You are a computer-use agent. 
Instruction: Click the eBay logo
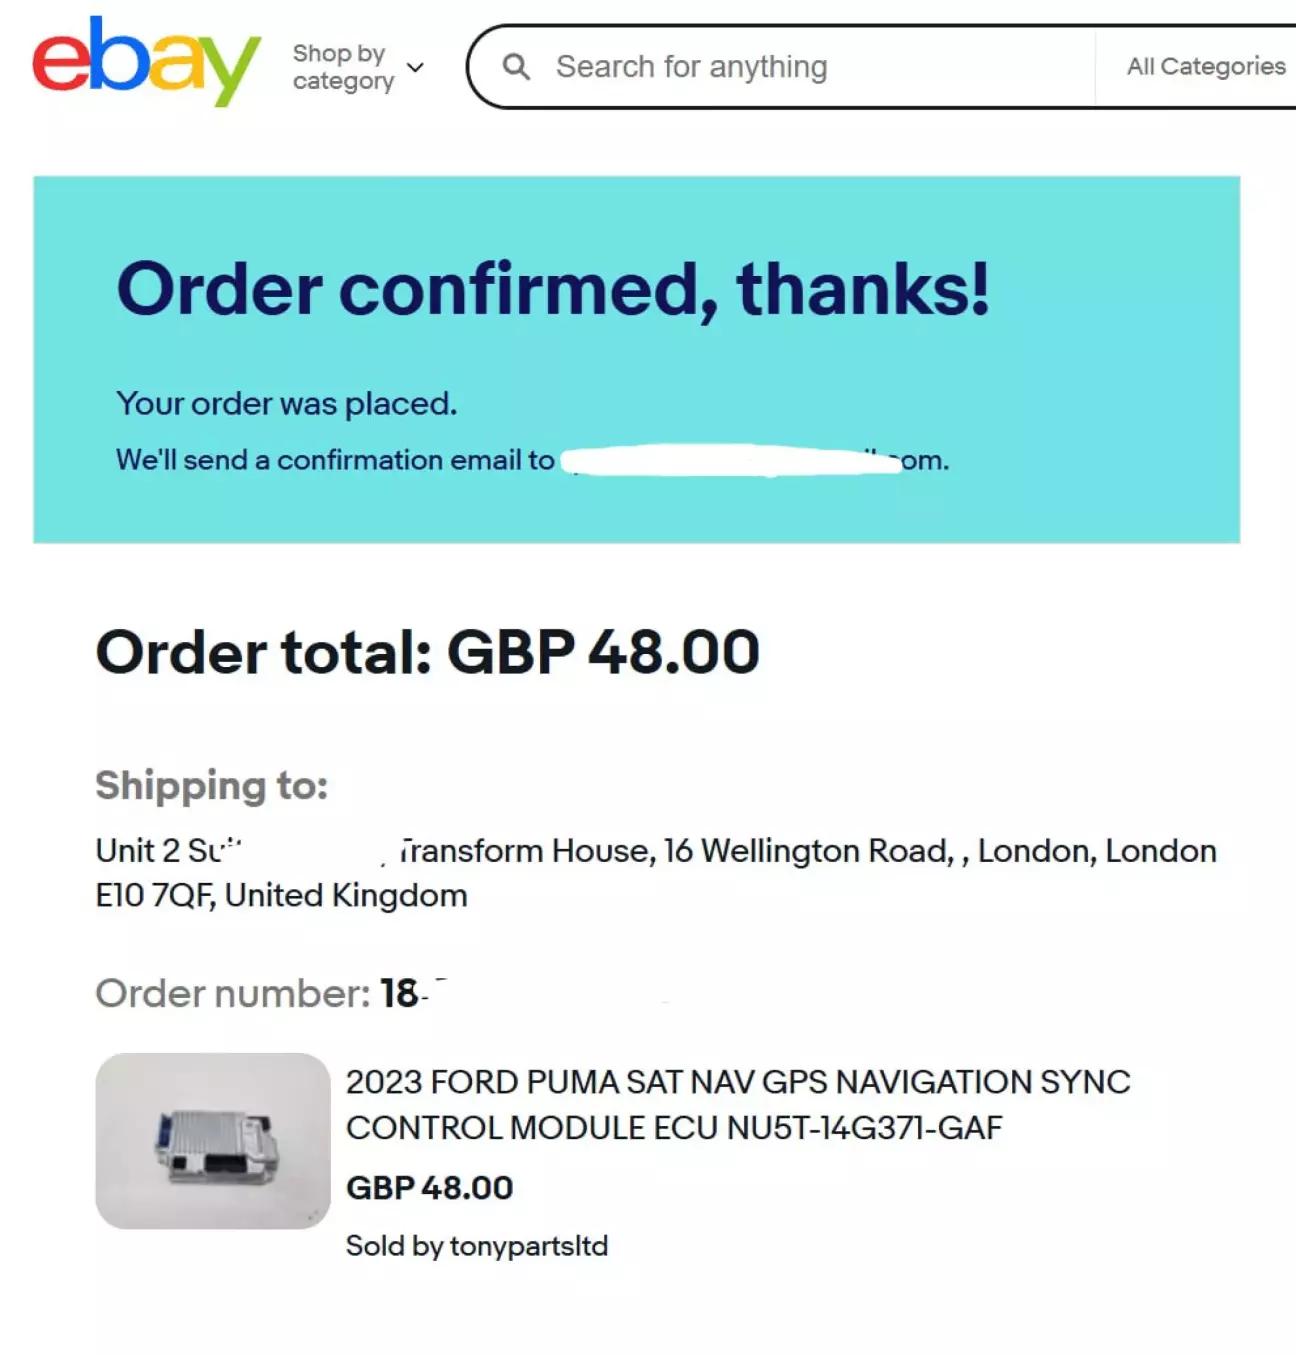146,62
